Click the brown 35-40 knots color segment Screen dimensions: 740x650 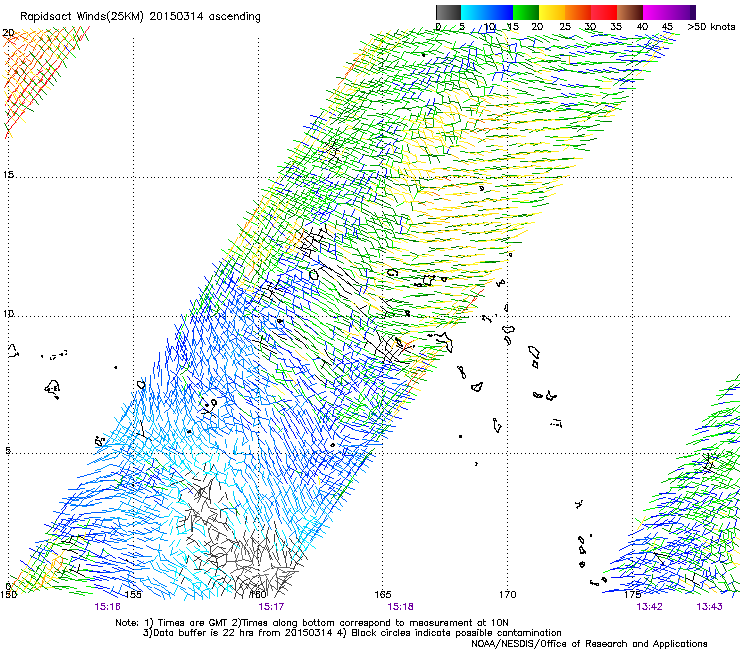pyautogui.click(x=630, y=12)
